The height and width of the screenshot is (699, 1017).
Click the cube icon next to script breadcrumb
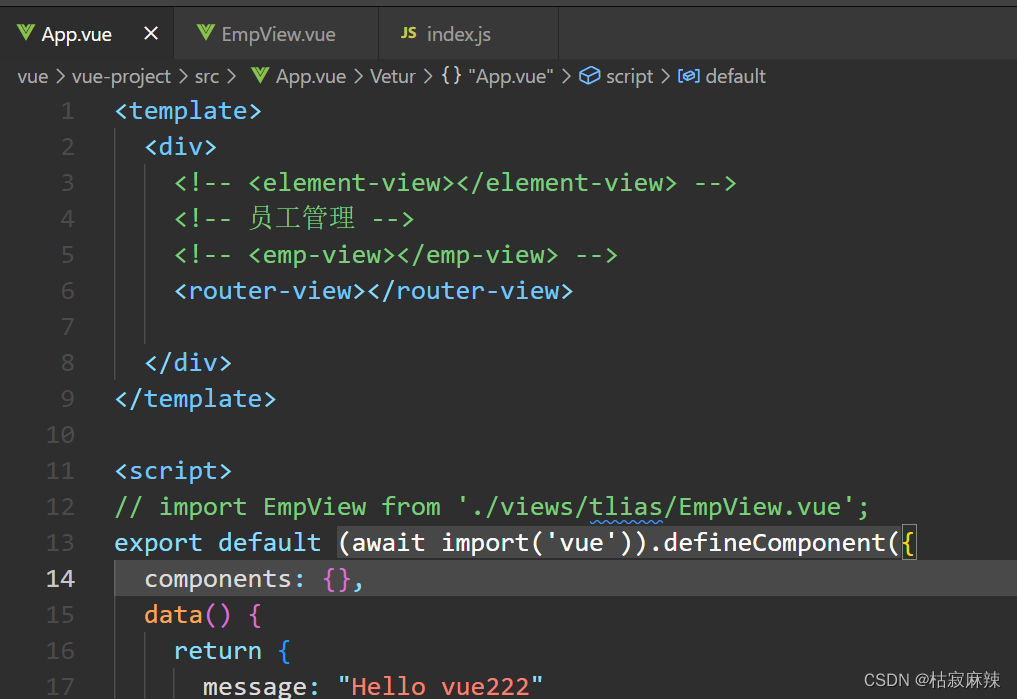[589, 76]
